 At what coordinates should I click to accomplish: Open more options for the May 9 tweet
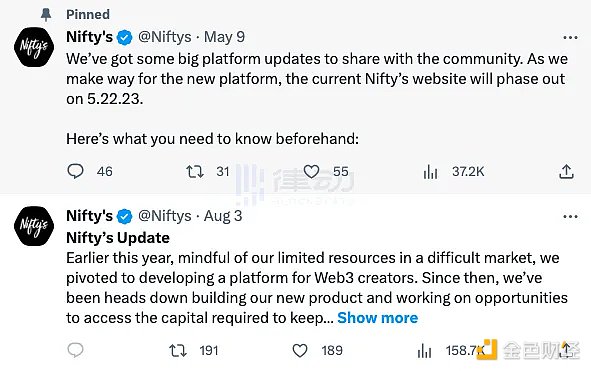pos(570,37)
